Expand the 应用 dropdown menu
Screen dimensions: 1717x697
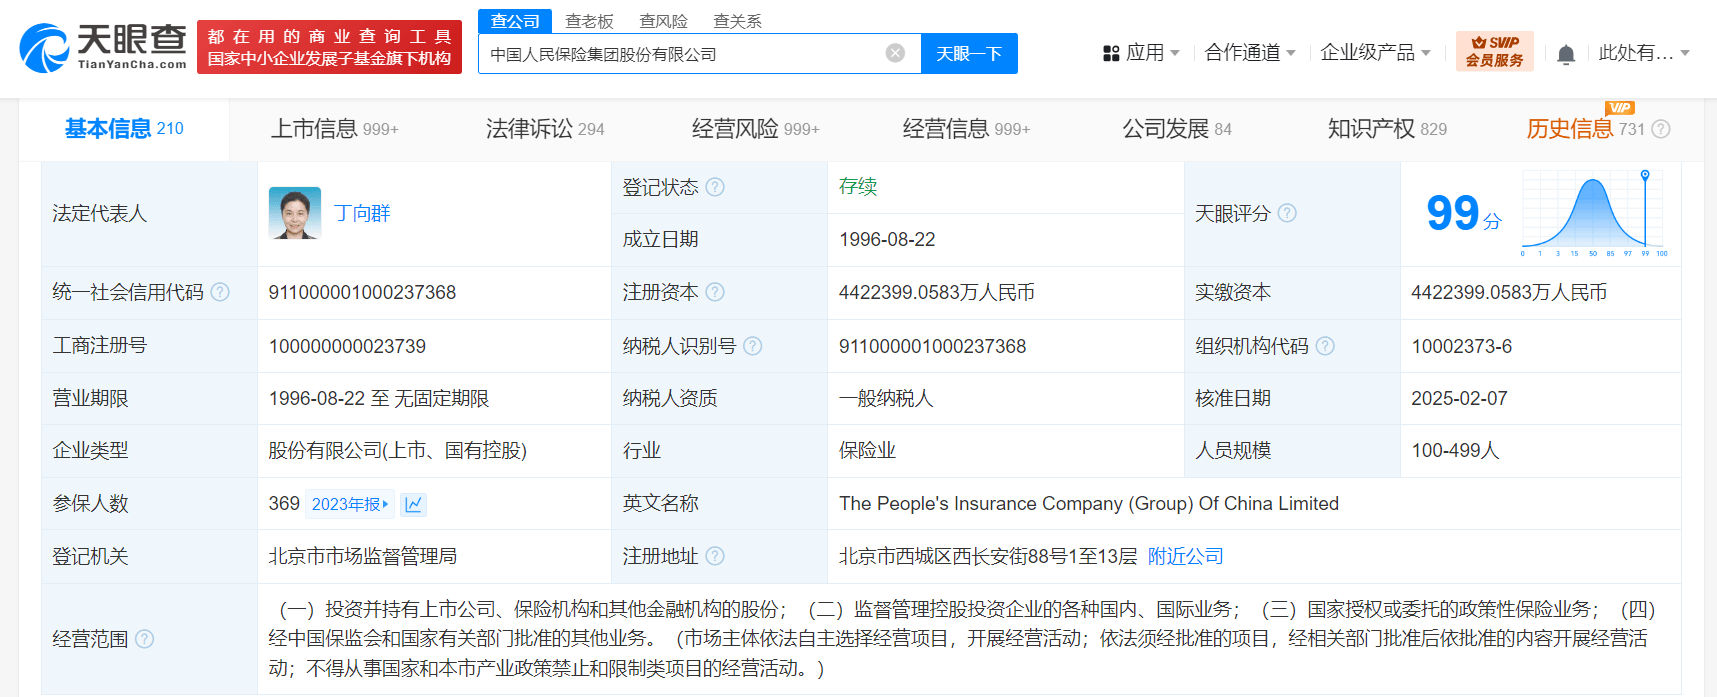click(1141, 53)
